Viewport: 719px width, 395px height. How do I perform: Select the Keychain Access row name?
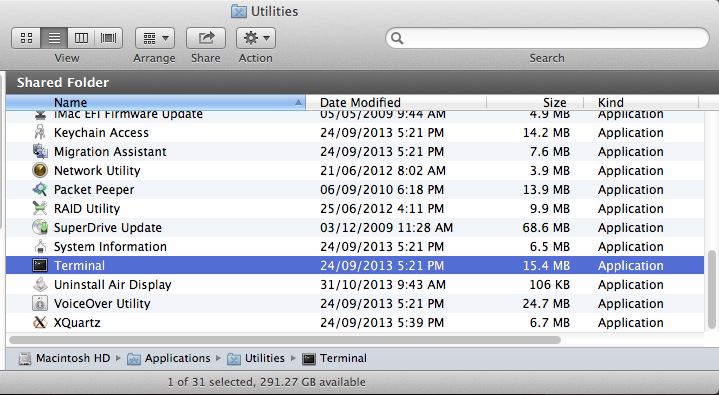(x=101, y=133)
